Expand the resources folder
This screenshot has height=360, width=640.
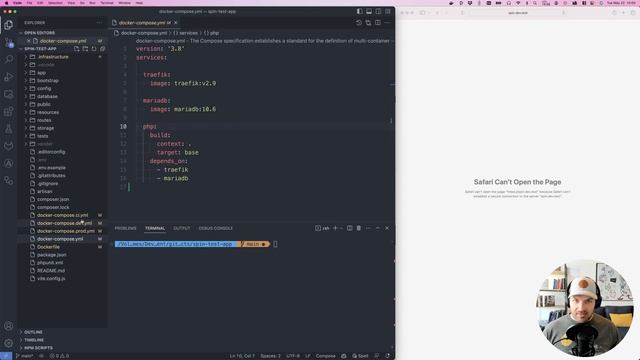point(48,112)
